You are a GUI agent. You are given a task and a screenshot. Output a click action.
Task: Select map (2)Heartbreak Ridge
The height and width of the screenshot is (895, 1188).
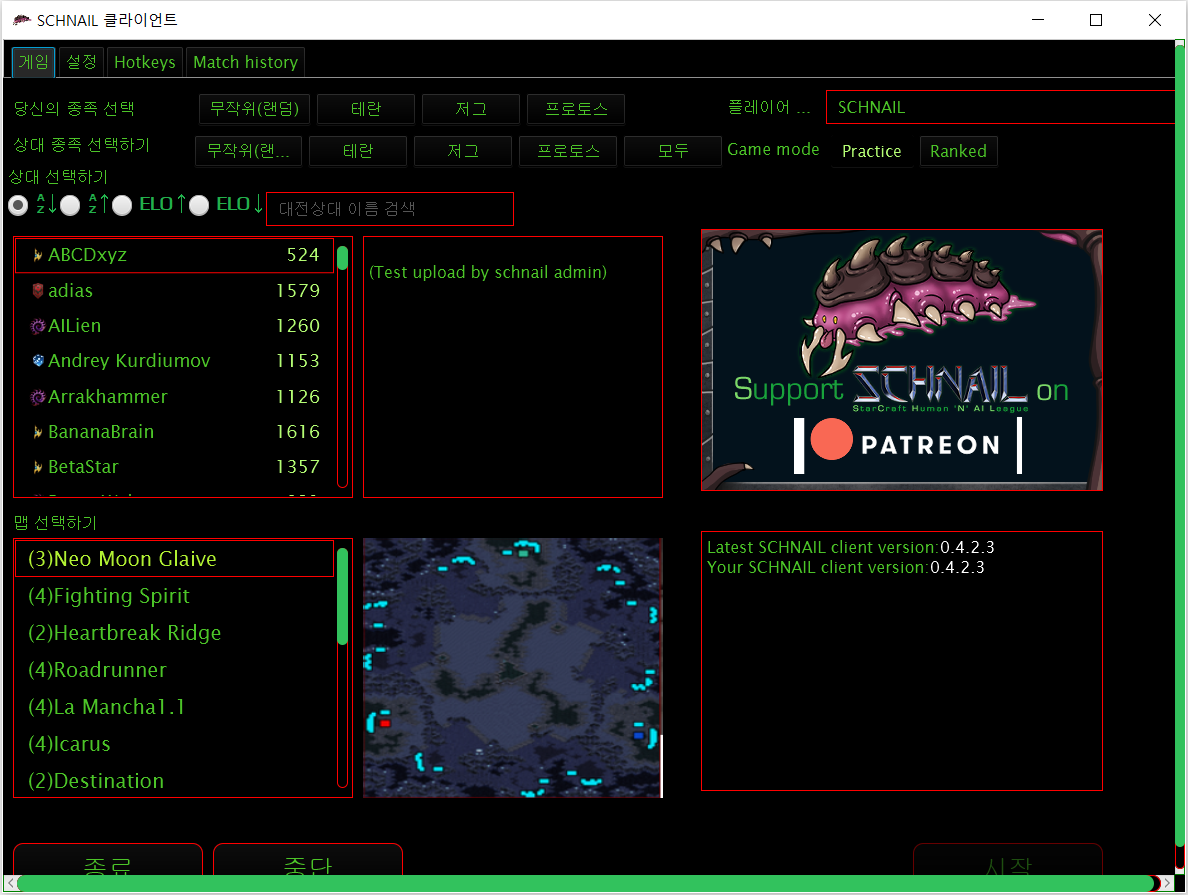[x=174, y=633]
